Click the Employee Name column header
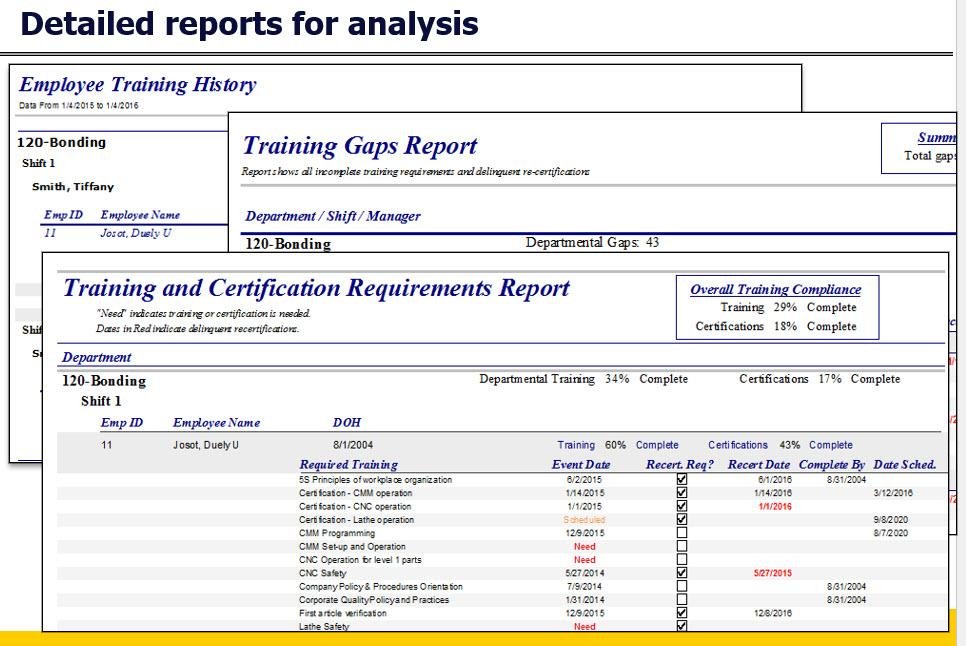Screen dimensions: 966x646 click(x=216, y=422)
